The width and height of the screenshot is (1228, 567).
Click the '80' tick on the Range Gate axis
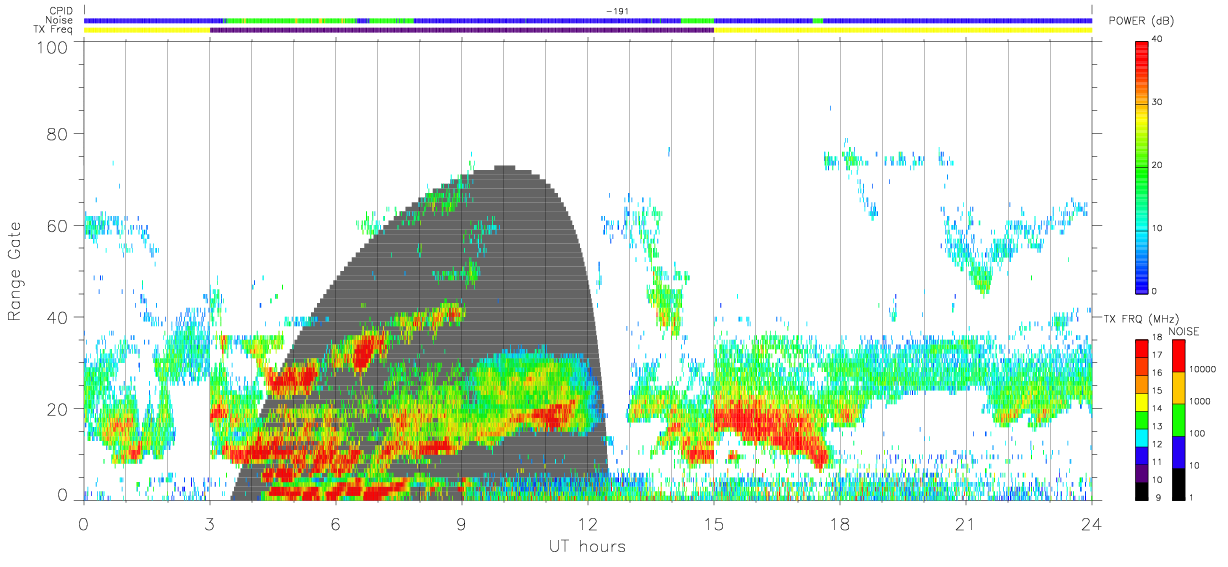point(56,134)
